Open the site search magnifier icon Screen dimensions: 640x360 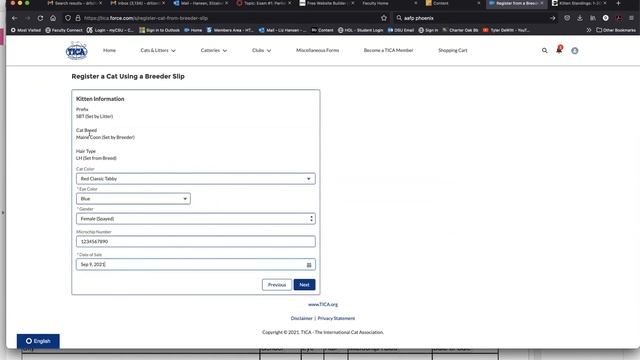(x=544, y=51)
